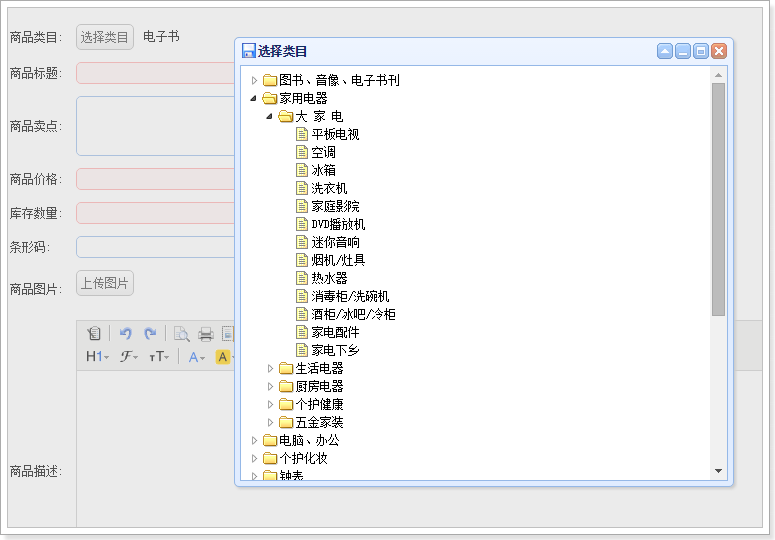Select the 家电下乡 category

(x=335, y=350)
